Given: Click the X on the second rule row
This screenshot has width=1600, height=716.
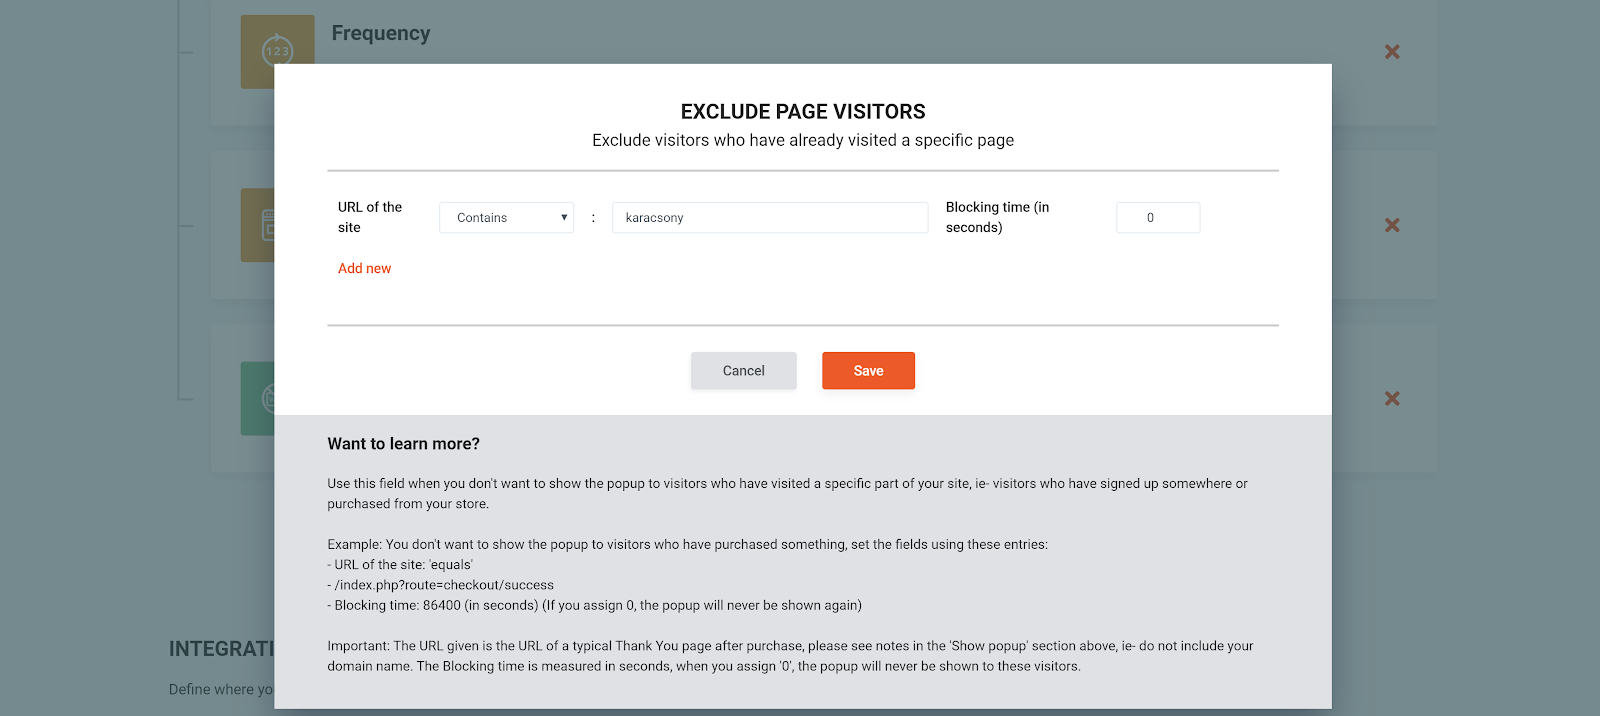Looking at the screenshot, I should (x=1391, y=225).
